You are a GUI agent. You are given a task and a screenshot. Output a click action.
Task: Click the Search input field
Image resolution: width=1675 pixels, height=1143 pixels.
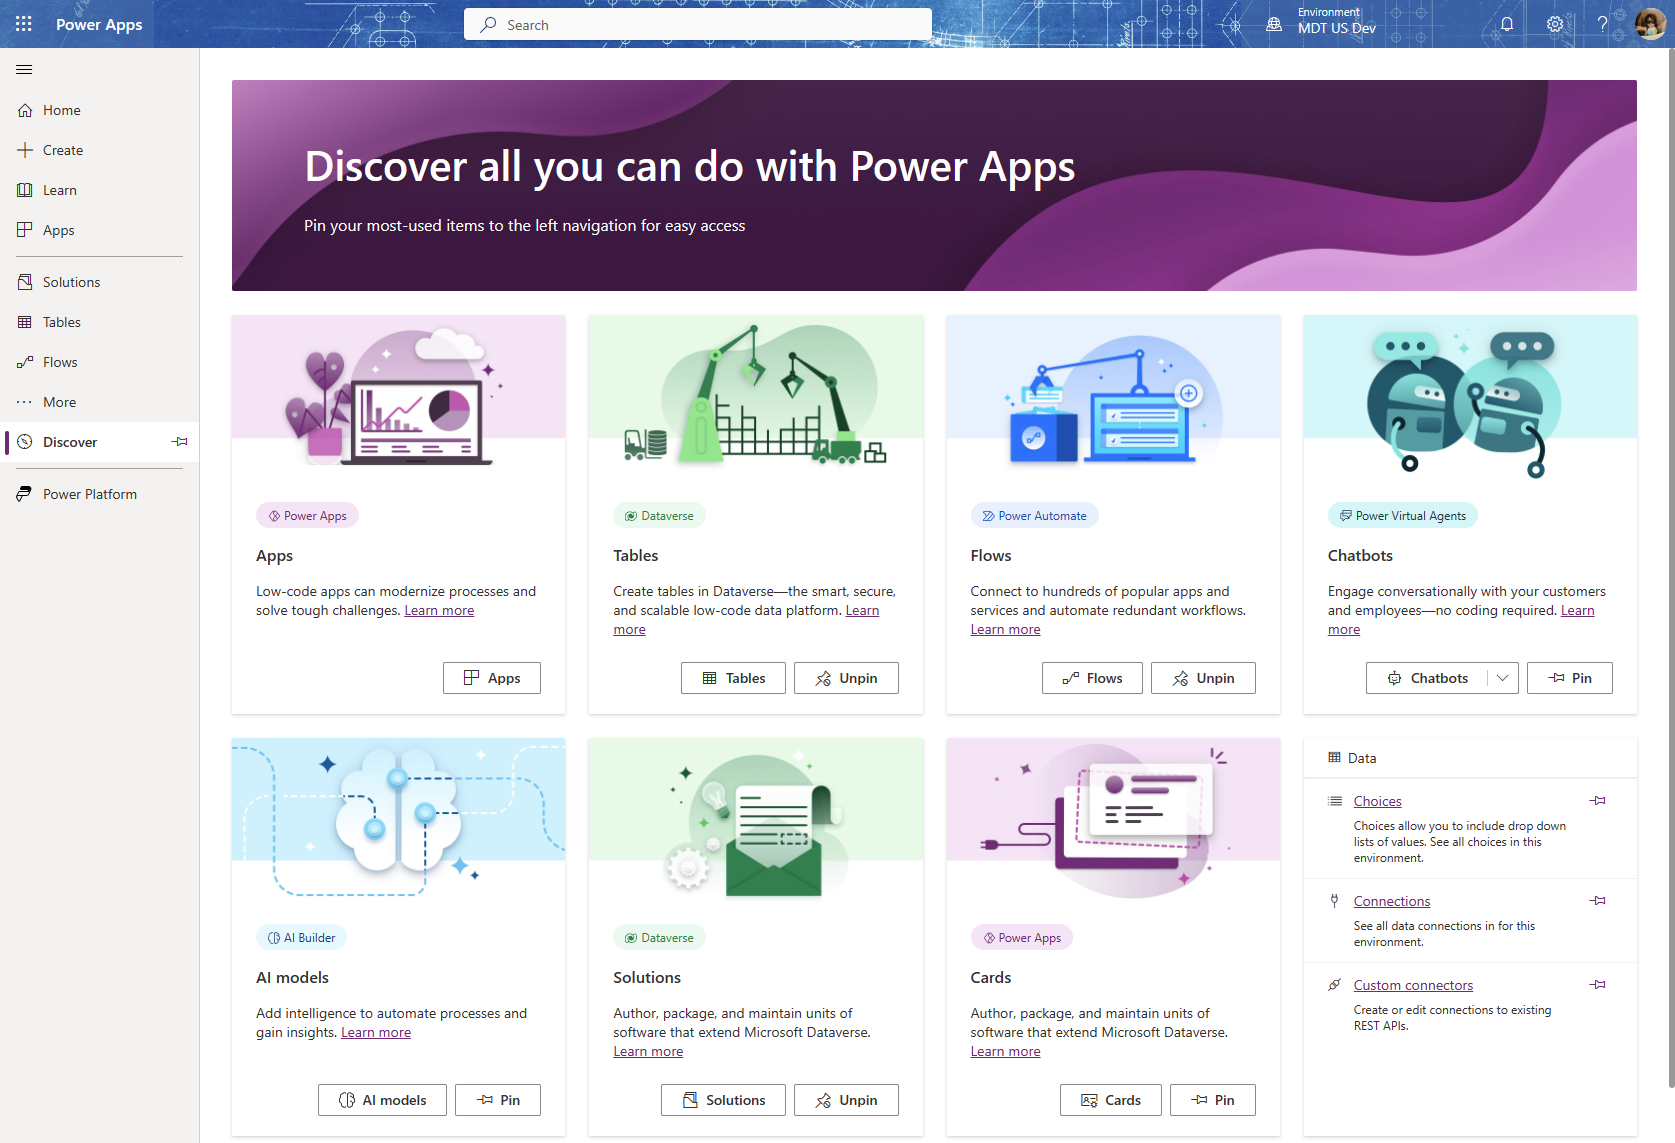click(698, 24)
